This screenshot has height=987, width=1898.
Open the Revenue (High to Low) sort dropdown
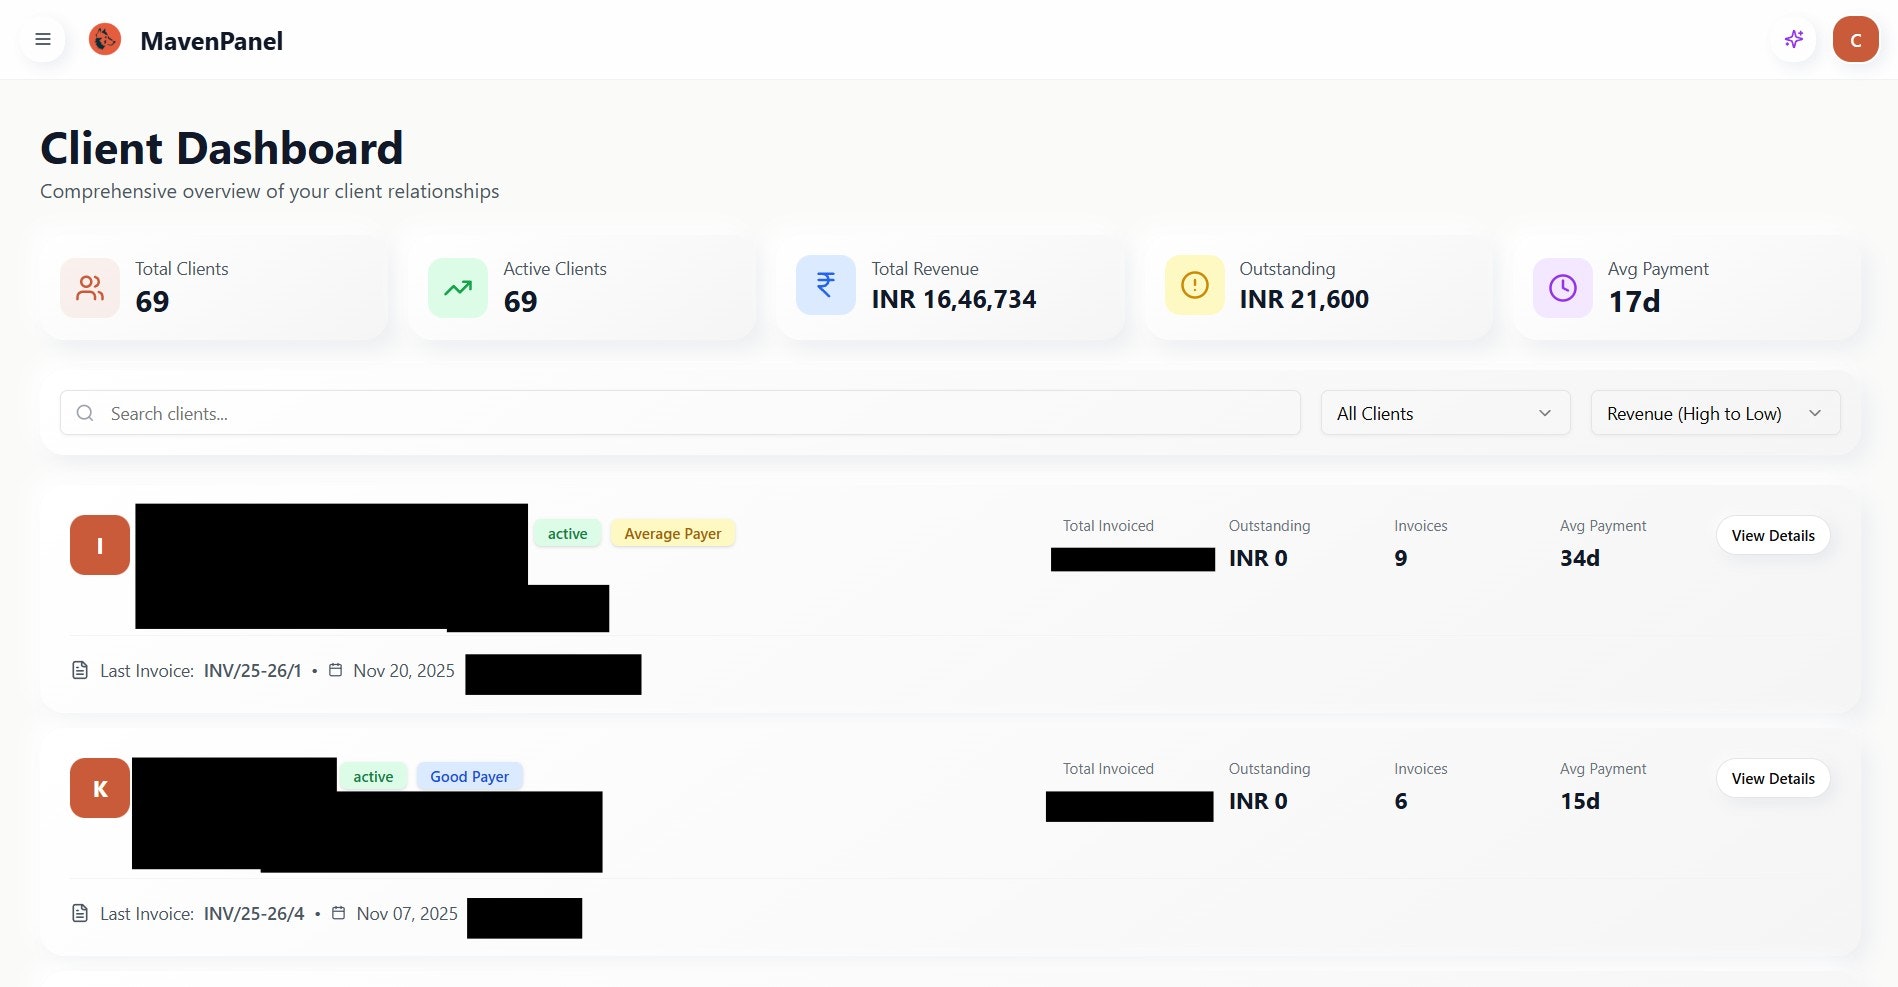(1715, 413)
